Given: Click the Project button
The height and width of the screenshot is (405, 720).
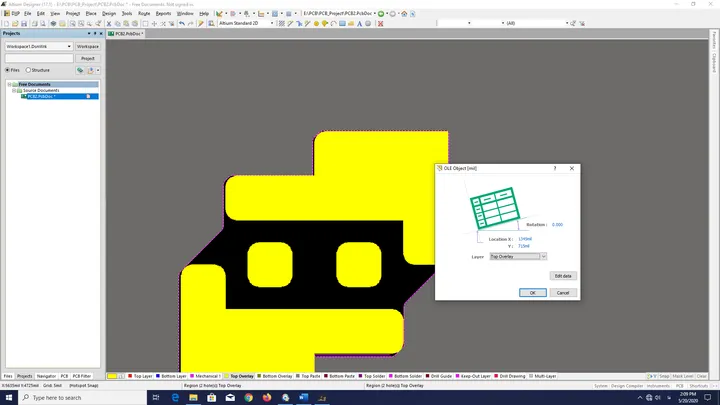Looking at the screenshot, I should tap(88, 58).
